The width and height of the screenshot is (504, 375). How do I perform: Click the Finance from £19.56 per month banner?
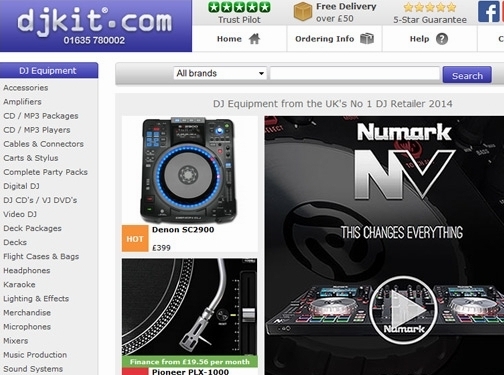(x=189, y=362)
